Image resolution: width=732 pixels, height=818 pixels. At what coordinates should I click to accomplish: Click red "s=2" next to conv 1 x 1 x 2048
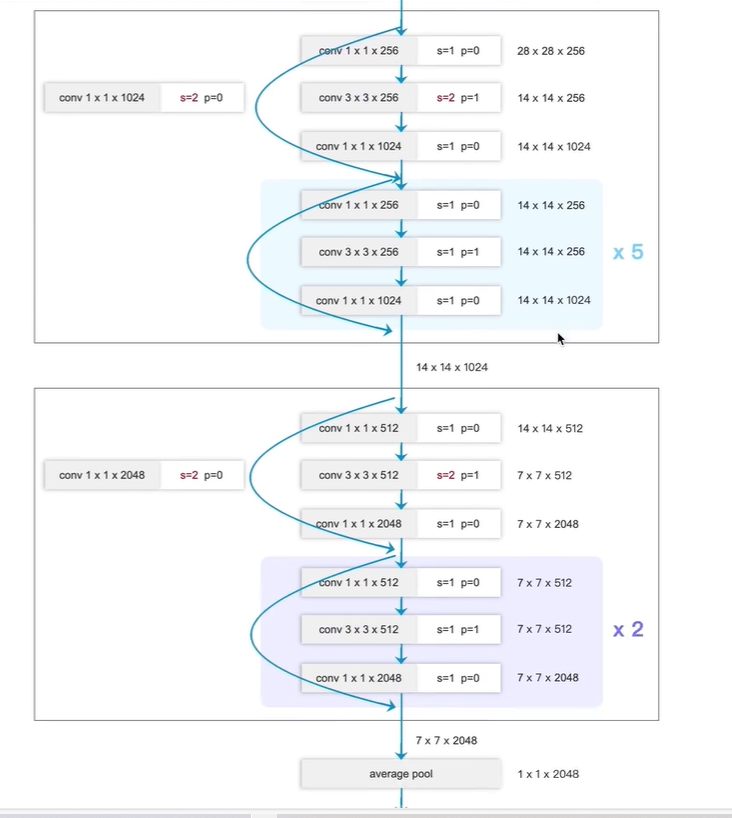189,475
